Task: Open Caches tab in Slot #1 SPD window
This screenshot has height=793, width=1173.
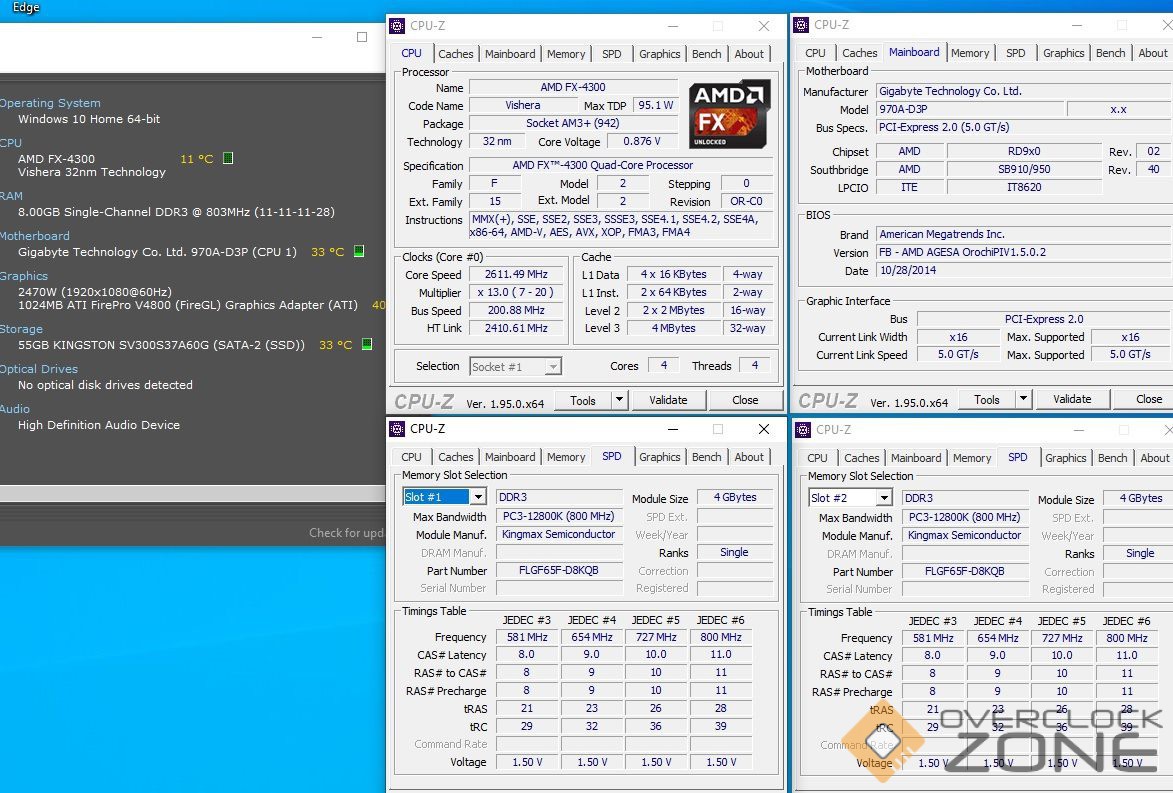Action: [x=456, y=457]
